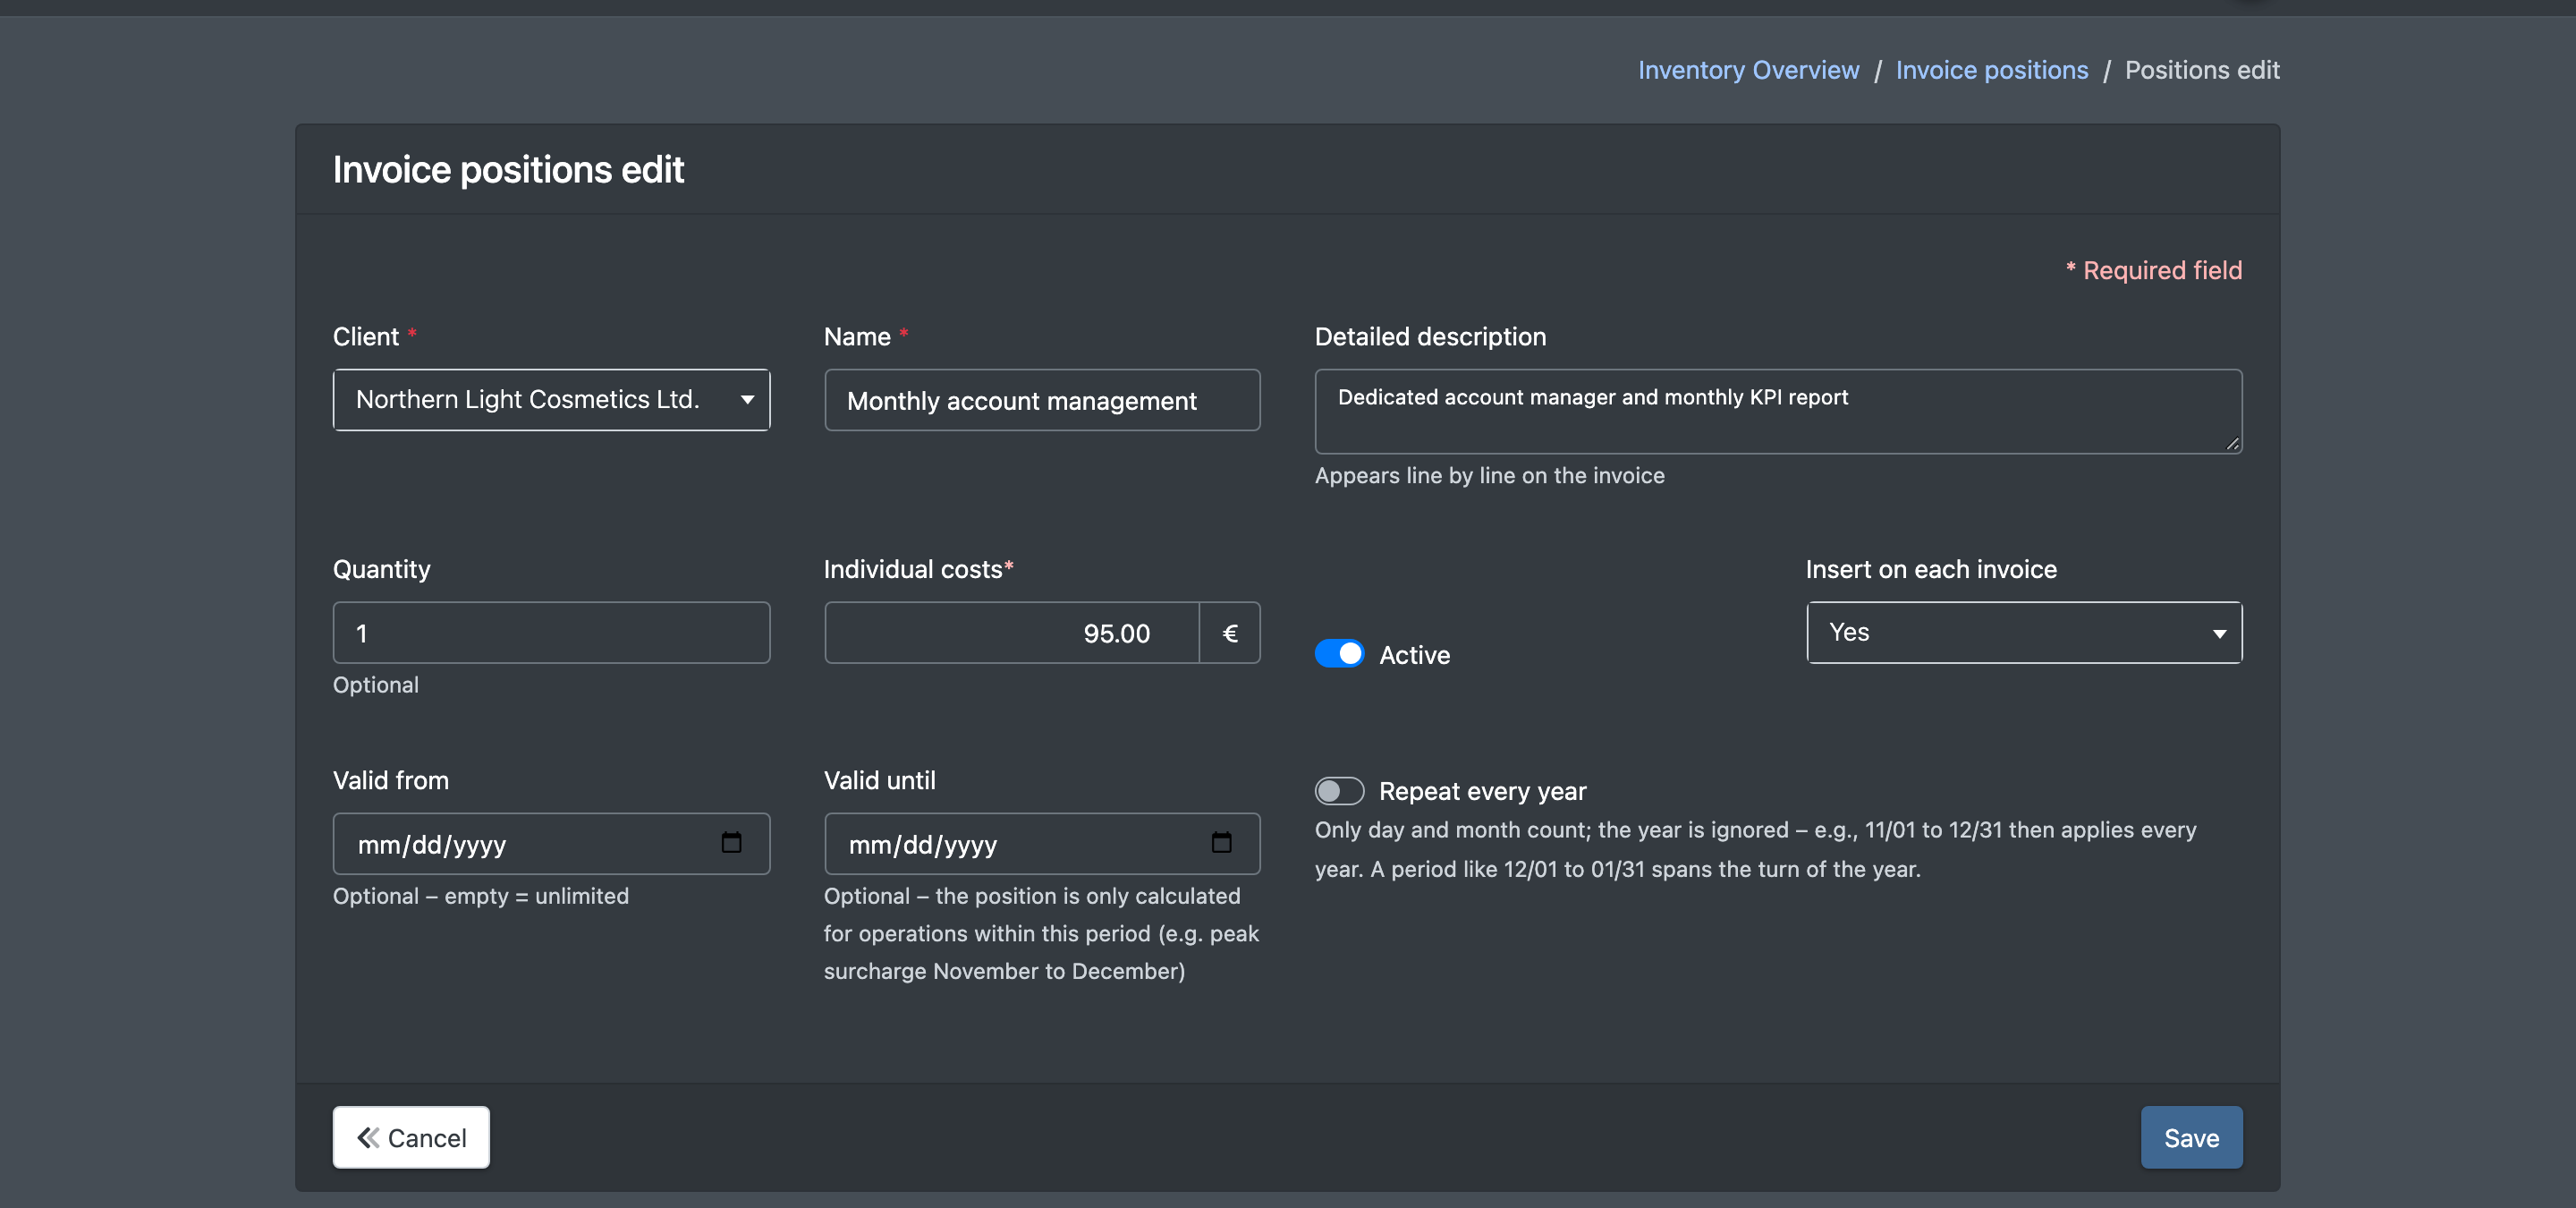Image resolution: width=2576 pixels, height=1208 pixels.
Task: Grab the description textarea resize handle
Action: pyautogui.click(x=2232, y=444)
